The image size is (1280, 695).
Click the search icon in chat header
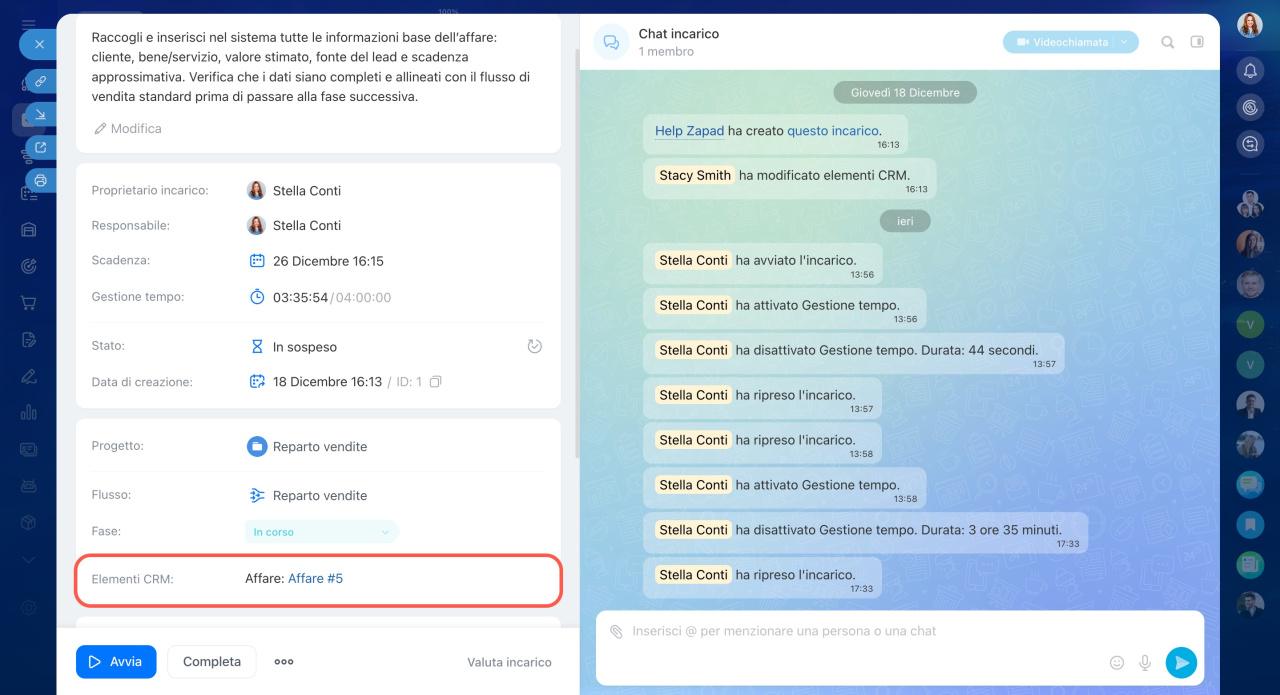pyautogui.click(x=1168, y=42)
